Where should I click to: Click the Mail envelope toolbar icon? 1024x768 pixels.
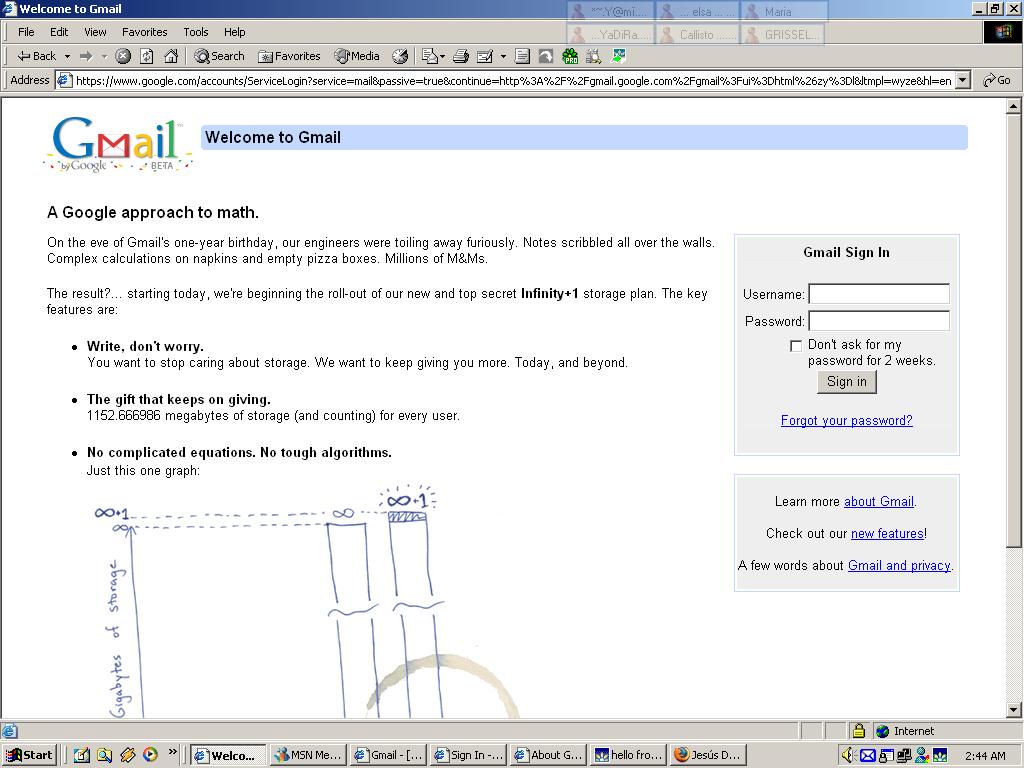(432, 56)
